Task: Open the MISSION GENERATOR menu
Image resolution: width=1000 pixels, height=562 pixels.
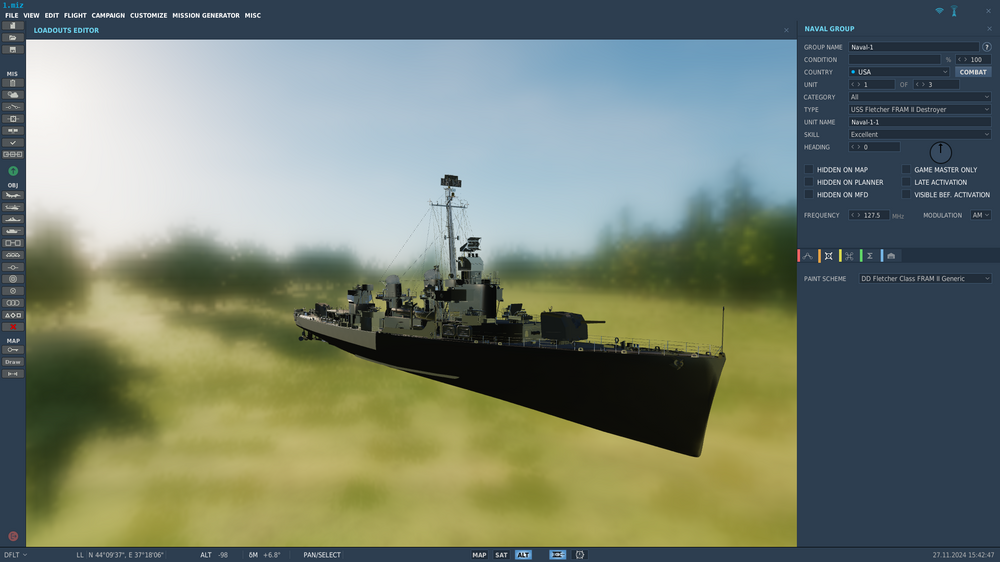Action: click(x=206, y=15)
